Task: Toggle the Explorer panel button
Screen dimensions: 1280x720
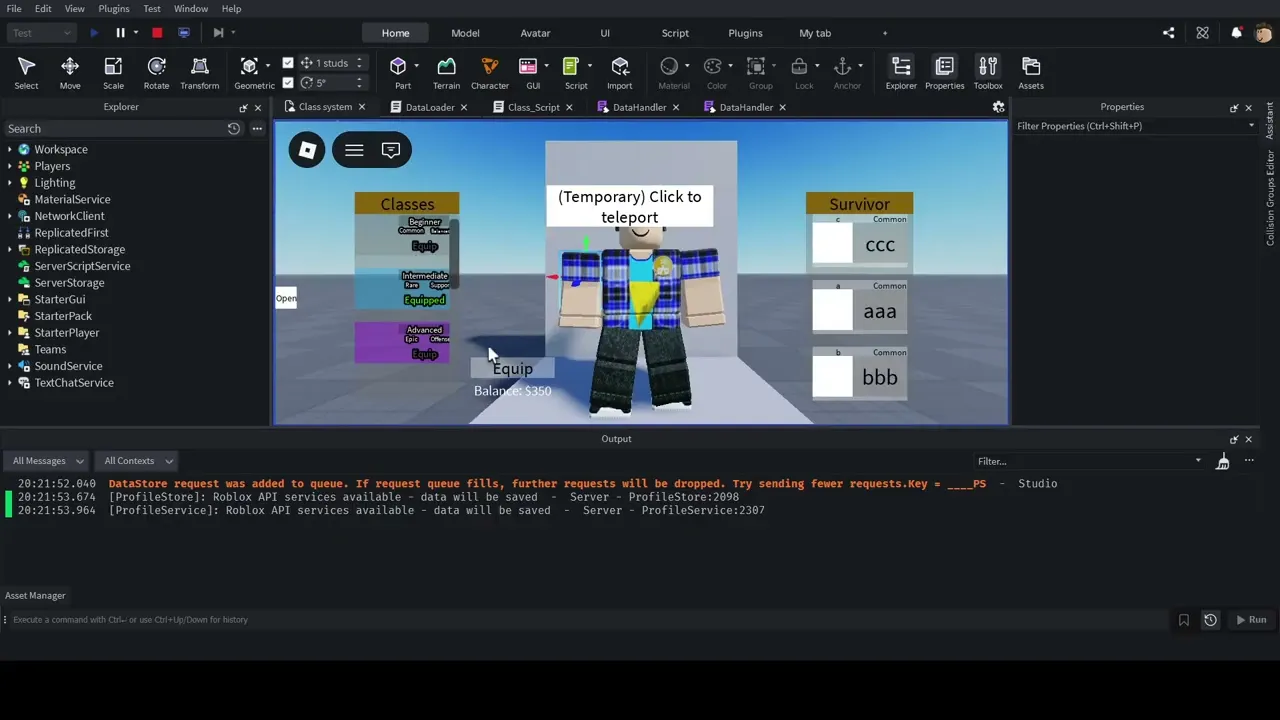Action: (901, 73)
